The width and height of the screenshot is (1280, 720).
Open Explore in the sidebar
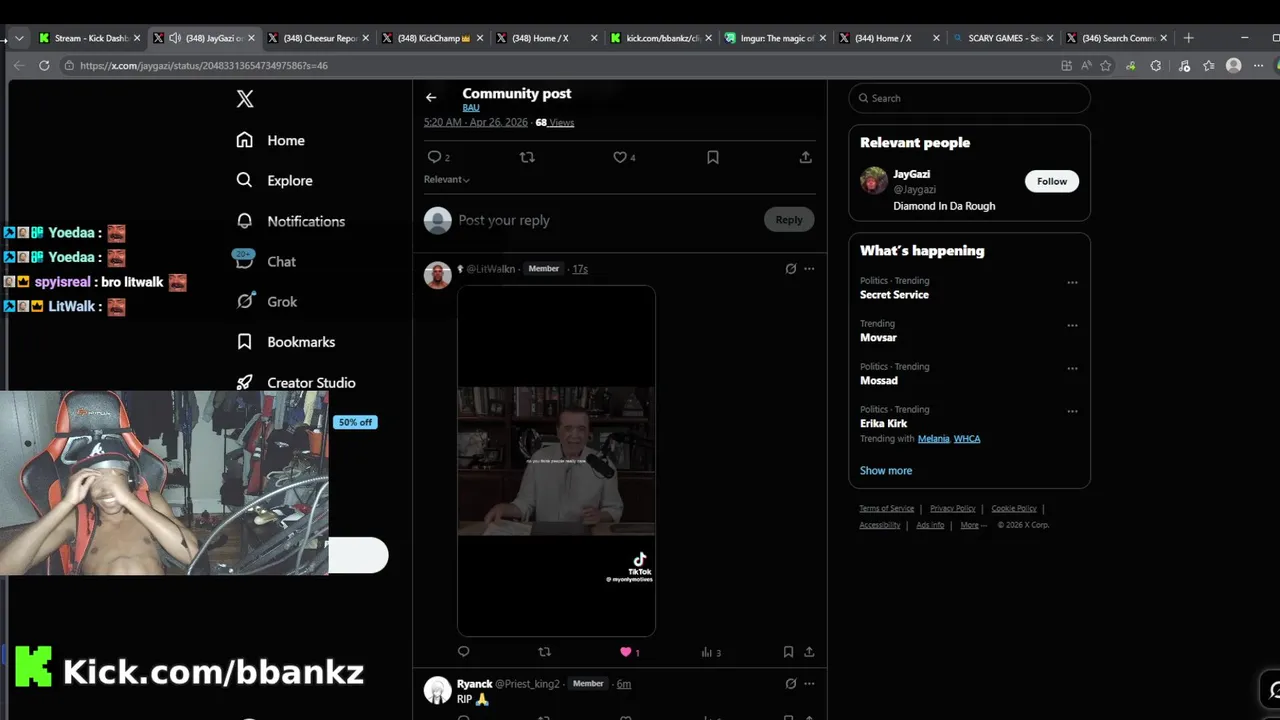click(x=274, y=180)
